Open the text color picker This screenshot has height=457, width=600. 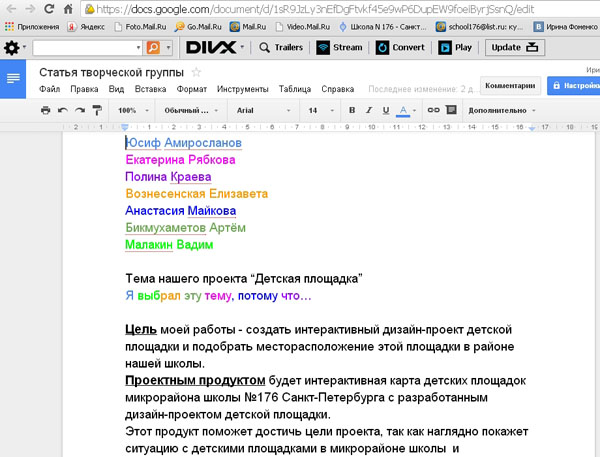coord(404,110)
